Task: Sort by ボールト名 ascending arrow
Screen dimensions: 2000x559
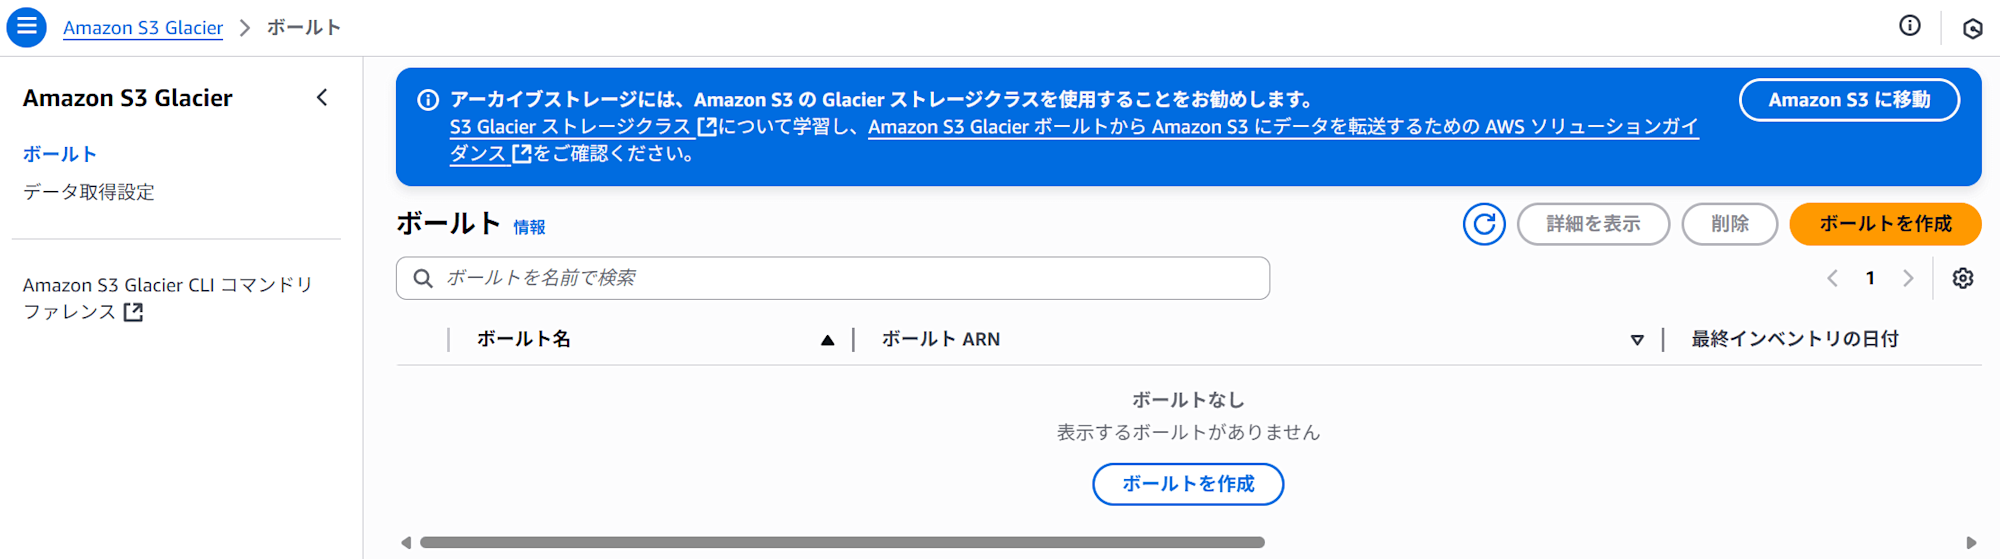Action: pos(827,340)
